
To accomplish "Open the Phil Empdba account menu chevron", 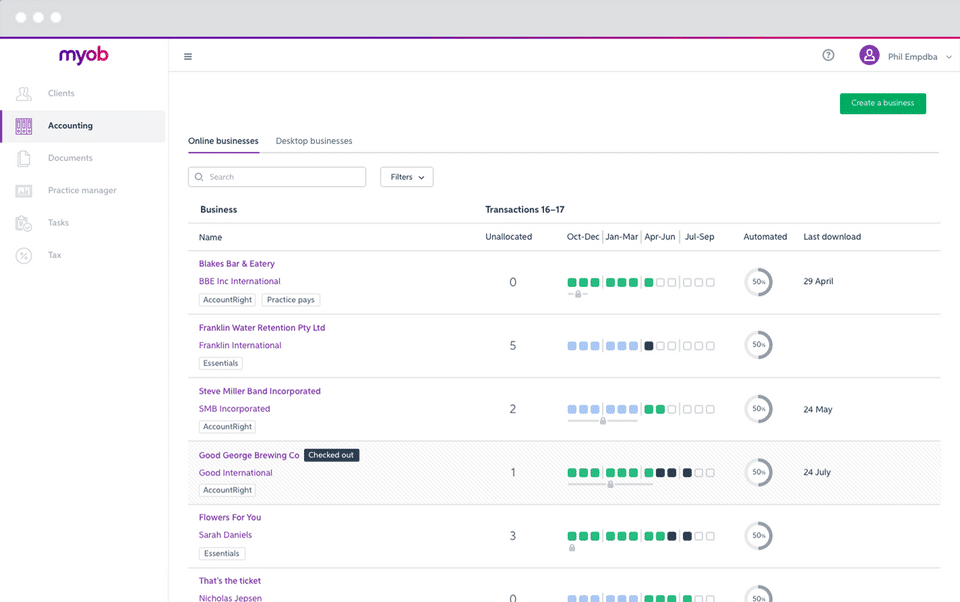I will 948,57.
